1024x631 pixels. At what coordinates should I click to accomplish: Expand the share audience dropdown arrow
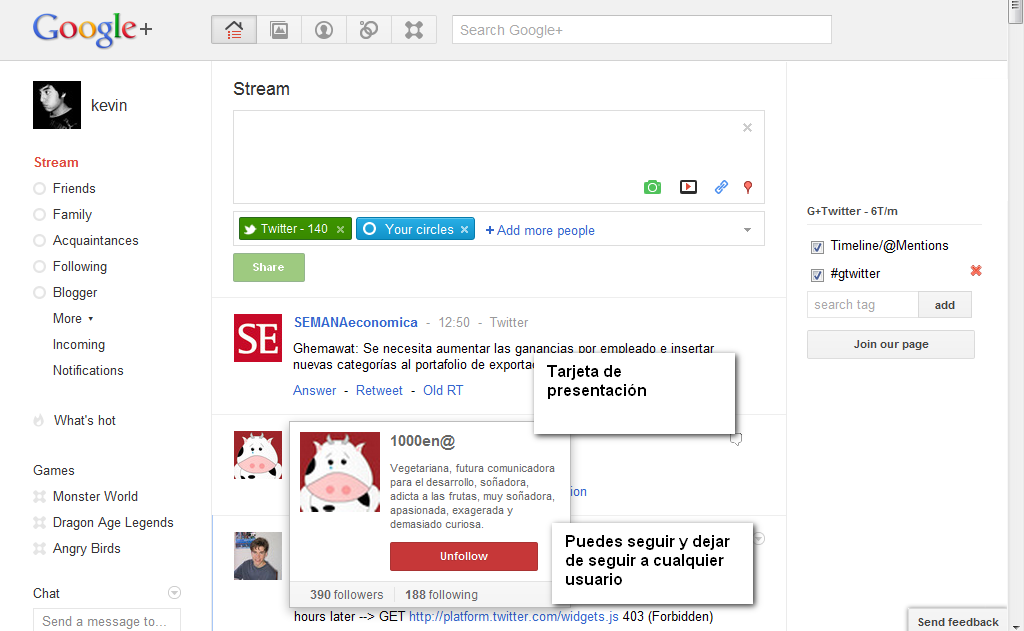[747, 230]
